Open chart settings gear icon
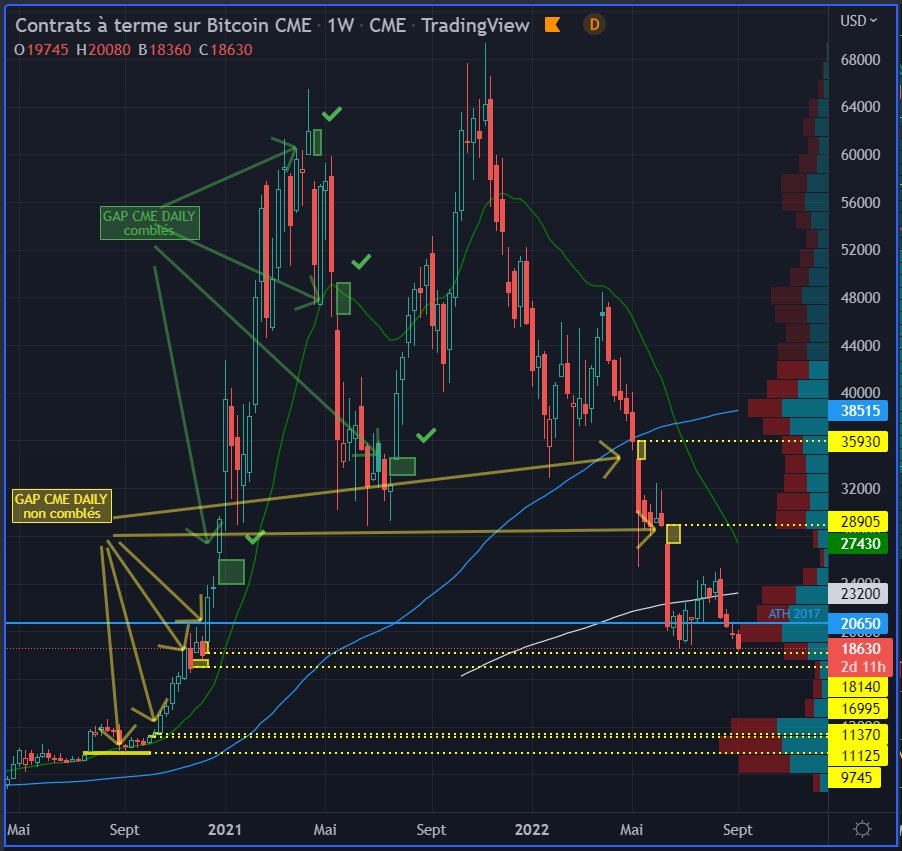Image resolution: width=902 pixels, height=851 pixels. click(x=862, y=829)
